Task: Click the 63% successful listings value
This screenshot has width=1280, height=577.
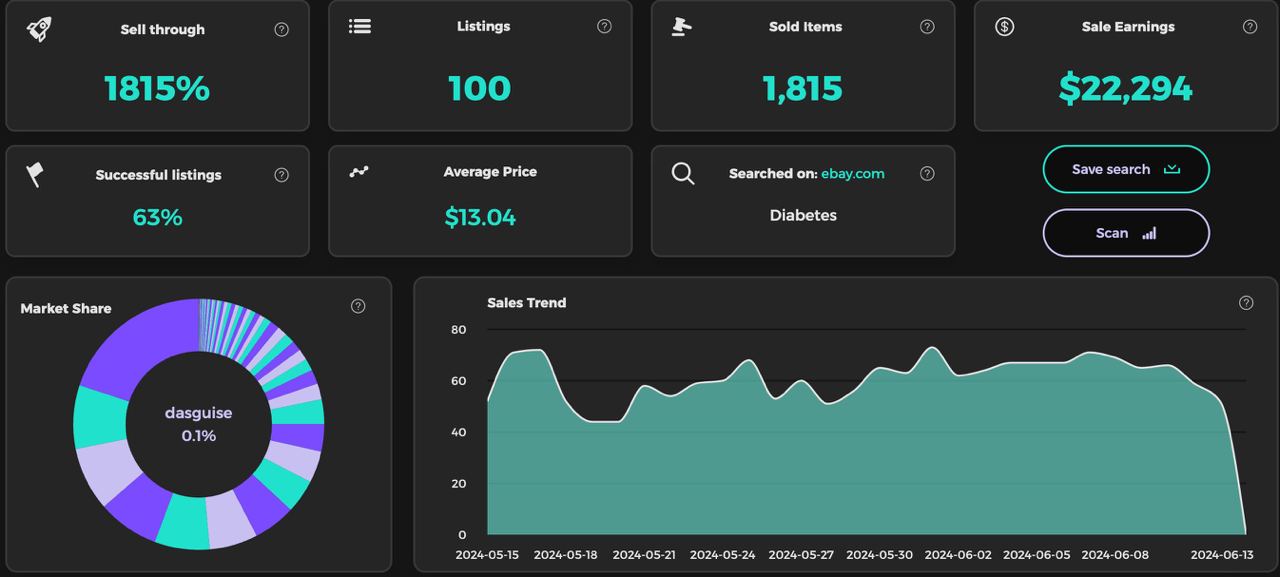Action: click(157, 217)
